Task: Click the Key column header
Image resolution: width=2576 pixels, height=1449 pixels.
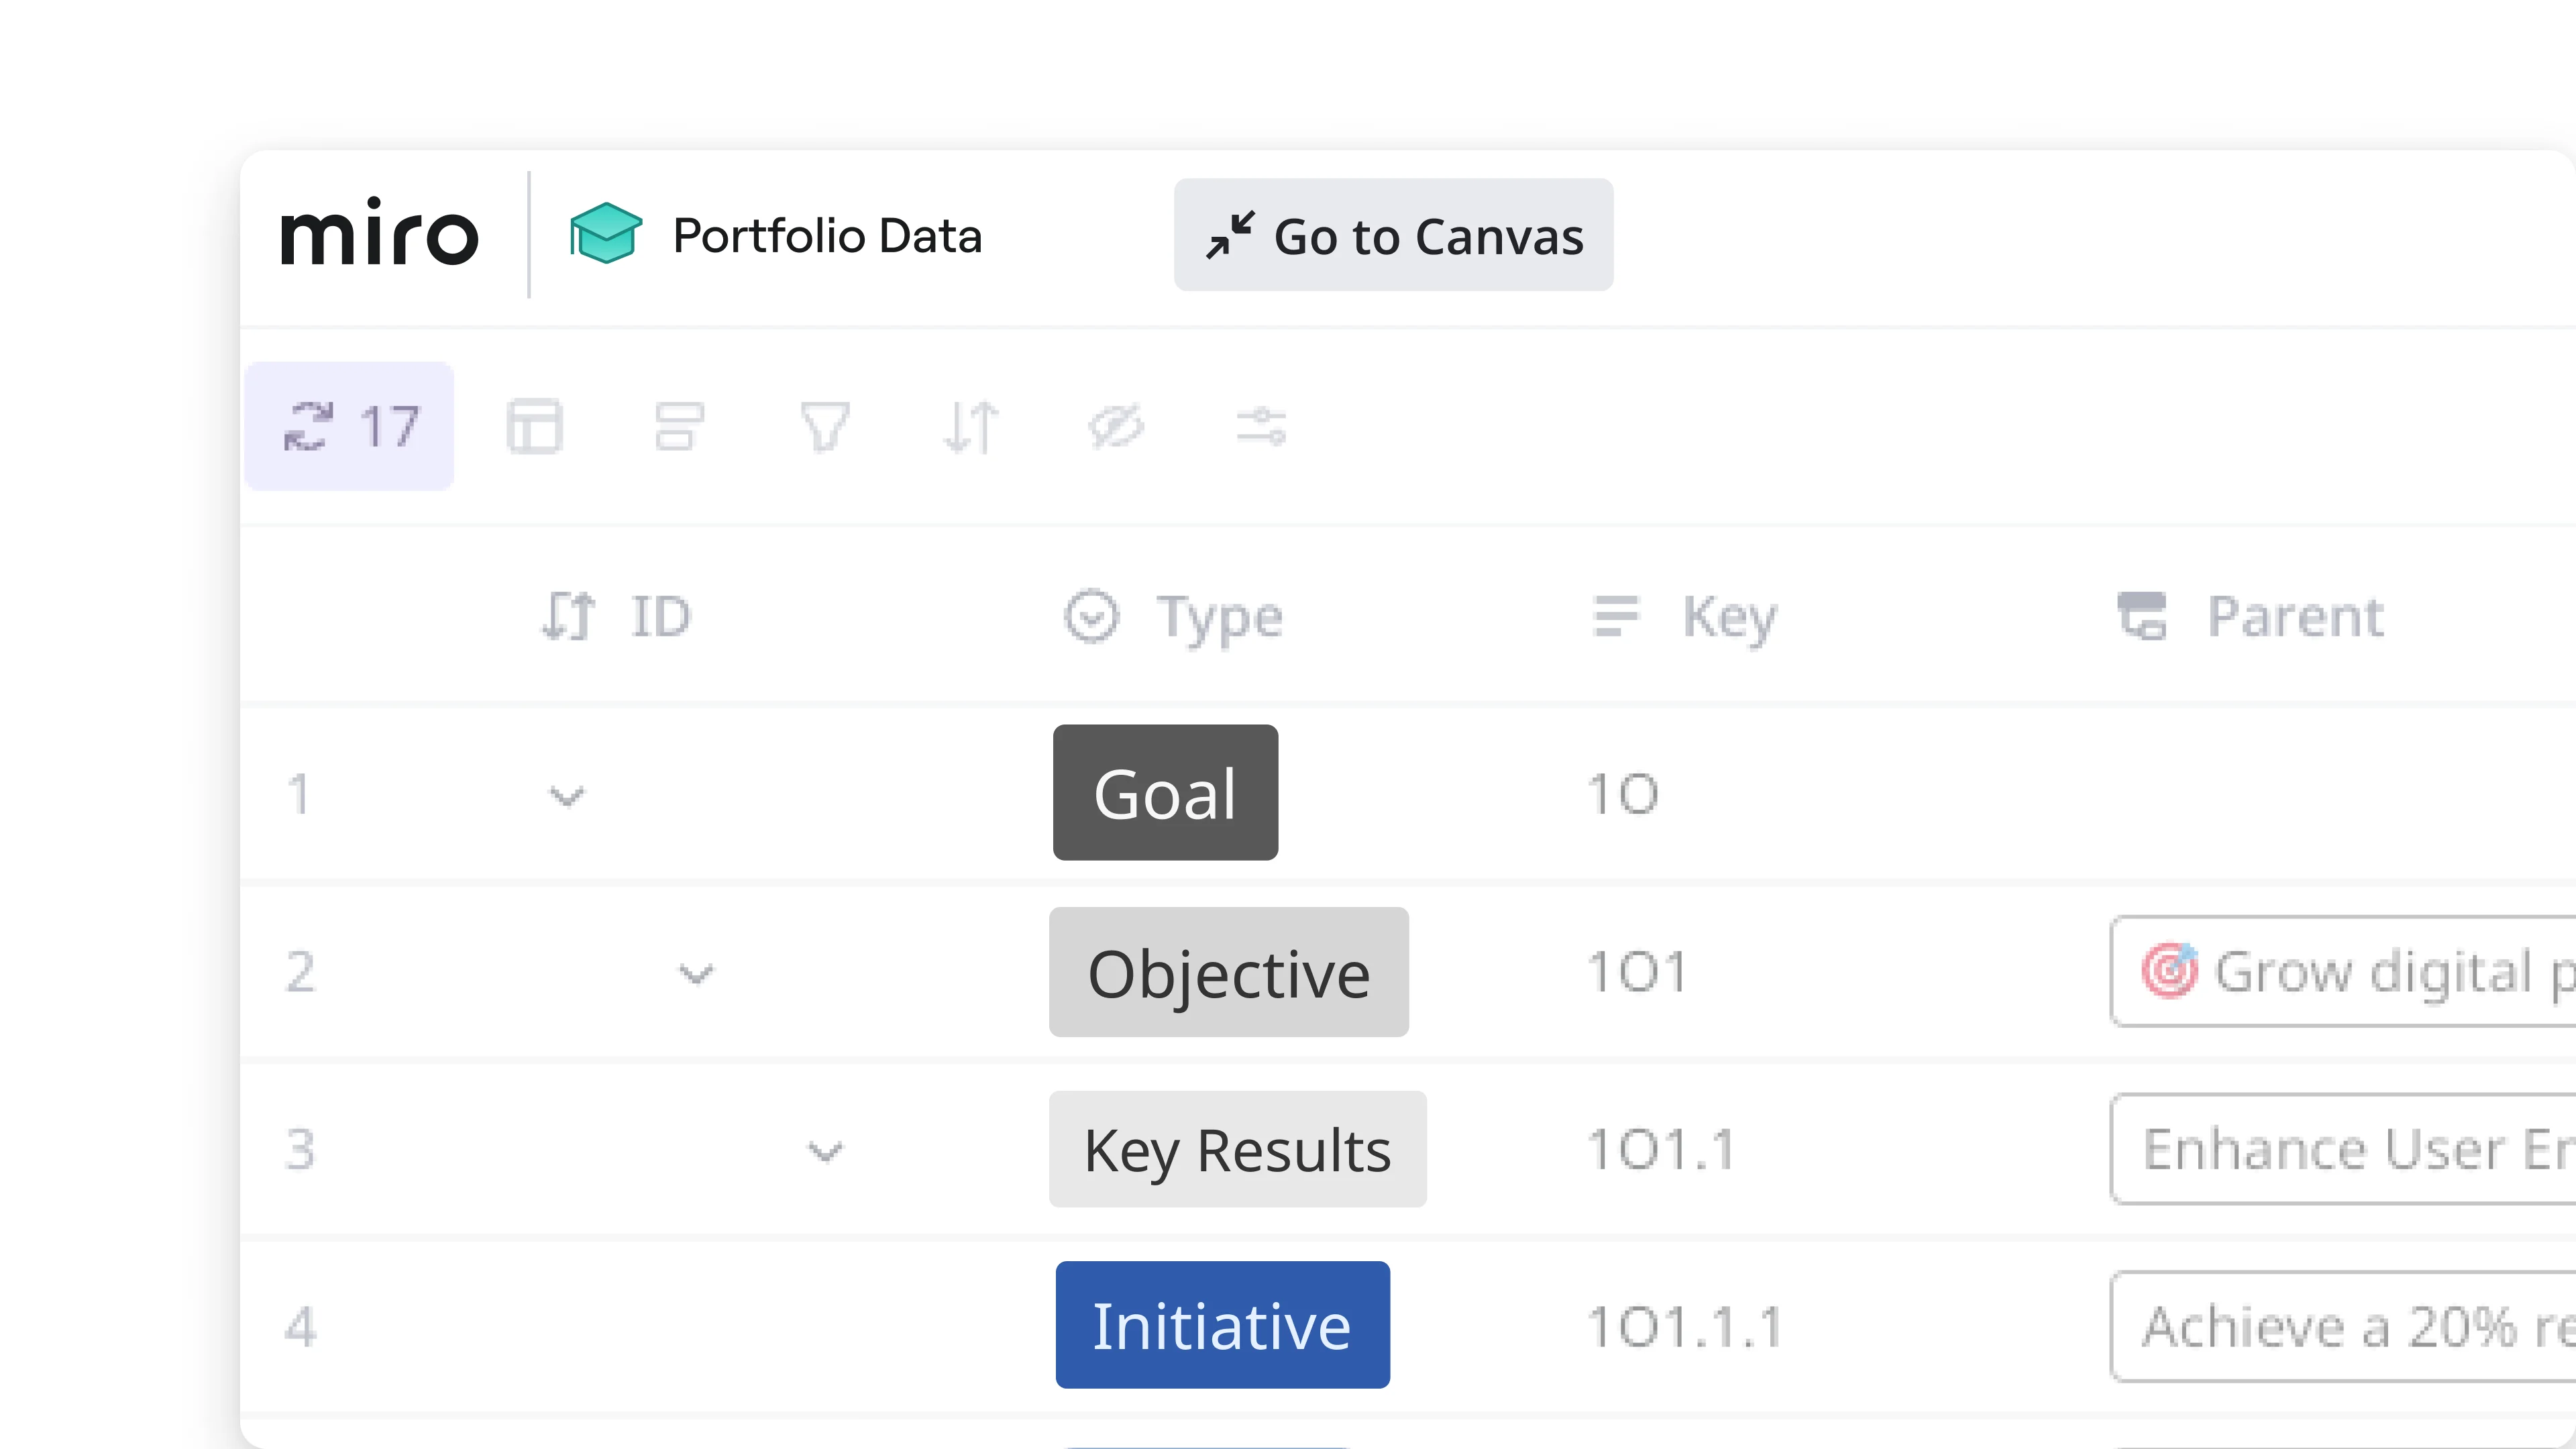Action: click(1728, 616)
